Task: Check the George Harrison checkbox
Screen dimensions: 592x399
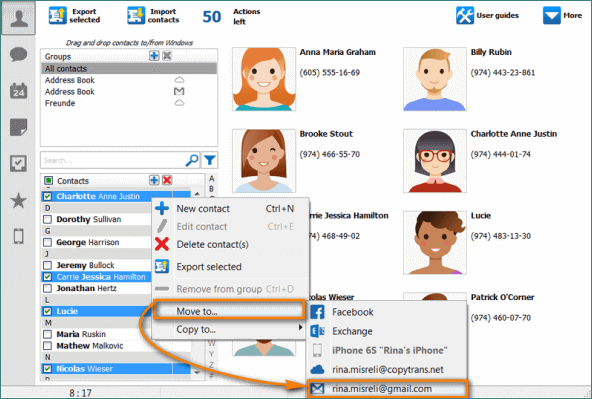Action: (48, 242)
